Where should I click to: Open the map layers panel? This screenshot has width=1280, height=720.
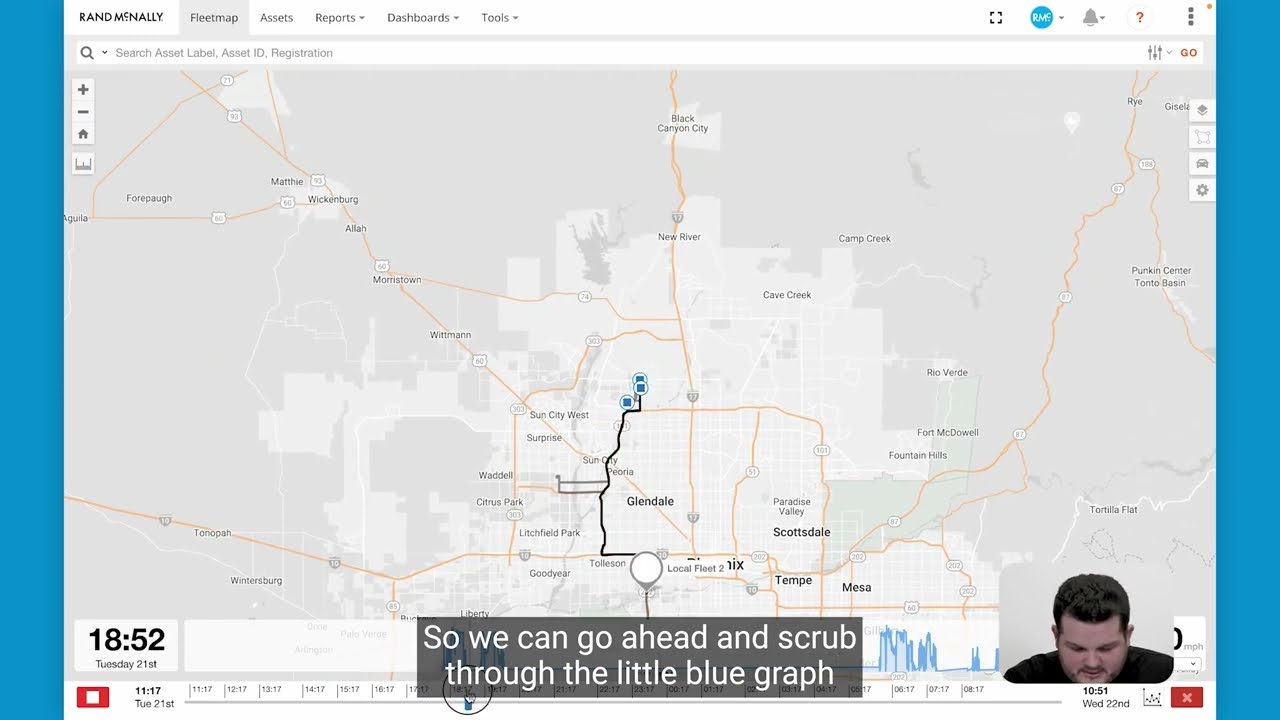(1202, 110)
